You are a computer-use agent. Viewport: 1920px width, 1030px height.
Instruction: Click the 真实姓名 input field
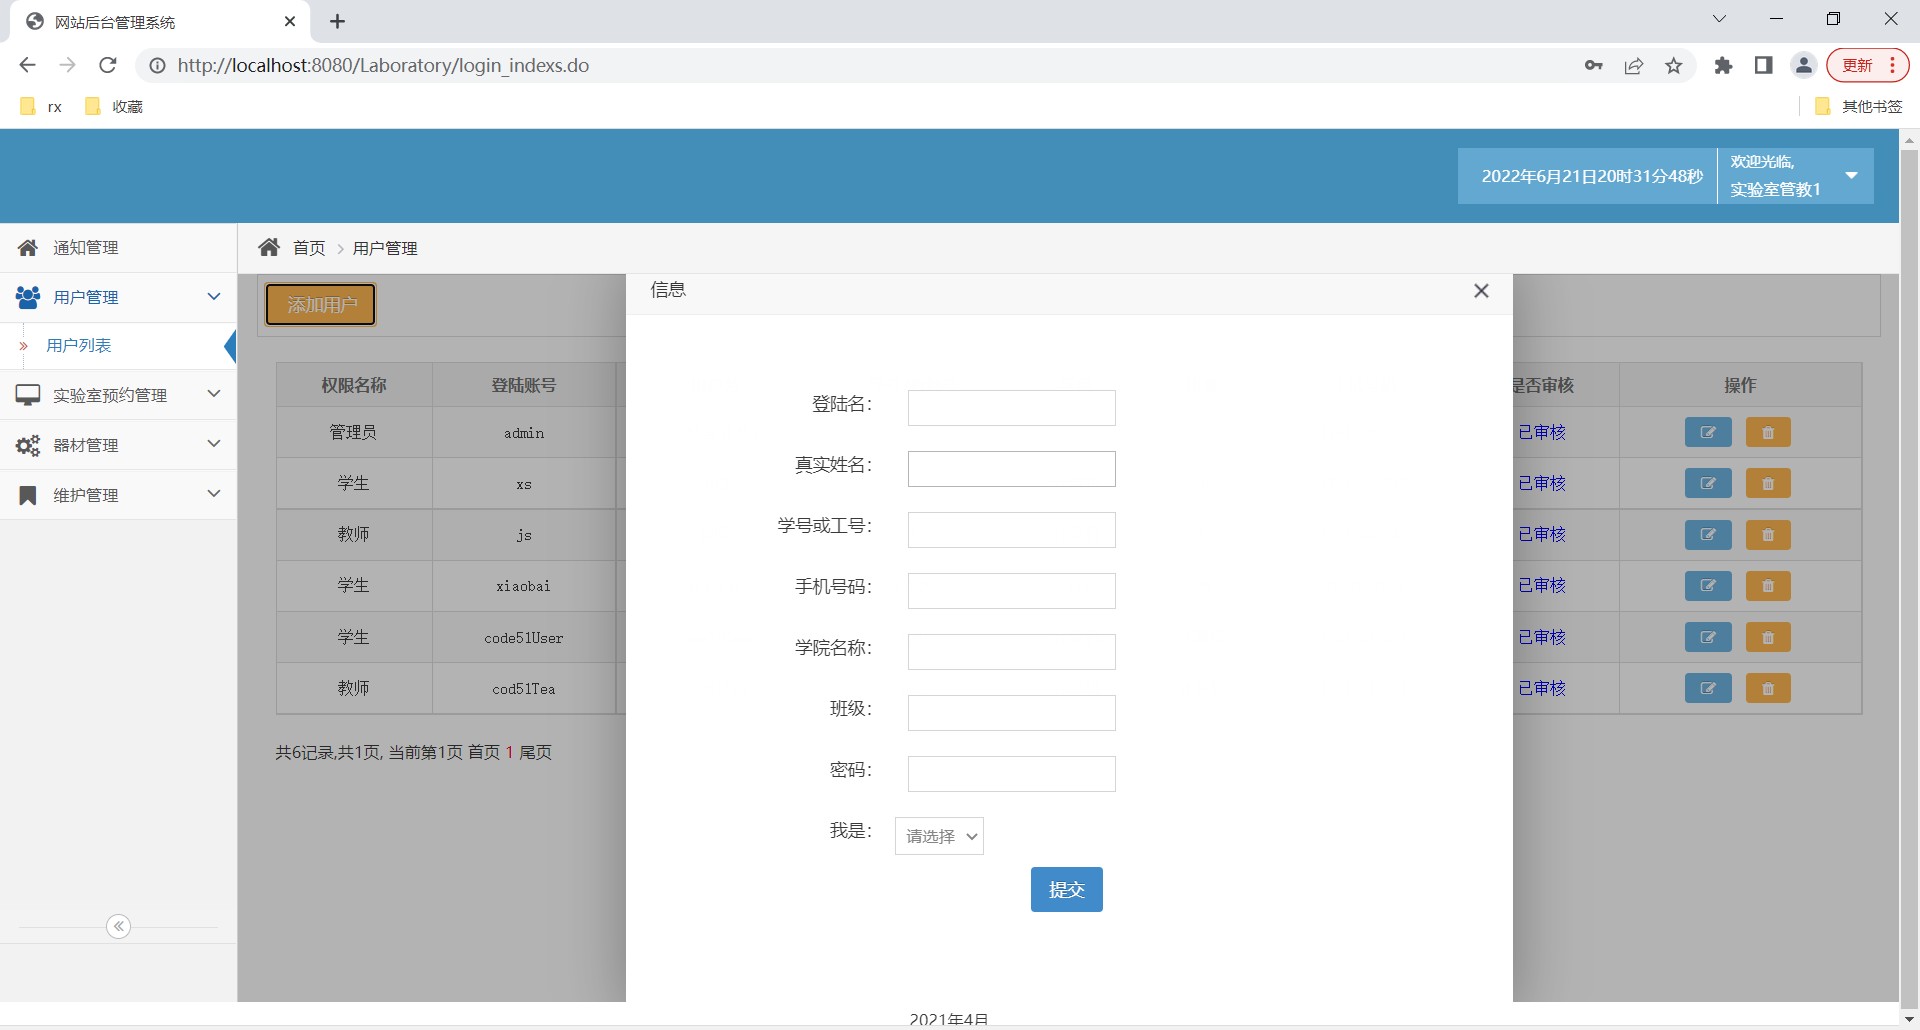click(1011, 469)
